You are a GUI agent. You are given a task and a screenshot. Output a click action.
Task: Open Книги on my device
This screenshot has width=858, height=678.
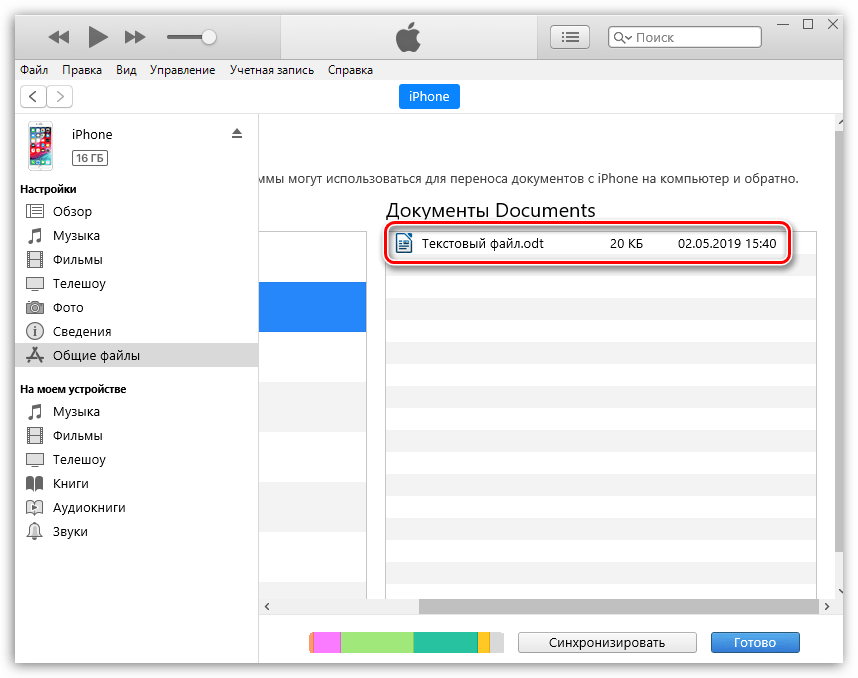click(70, 483)
